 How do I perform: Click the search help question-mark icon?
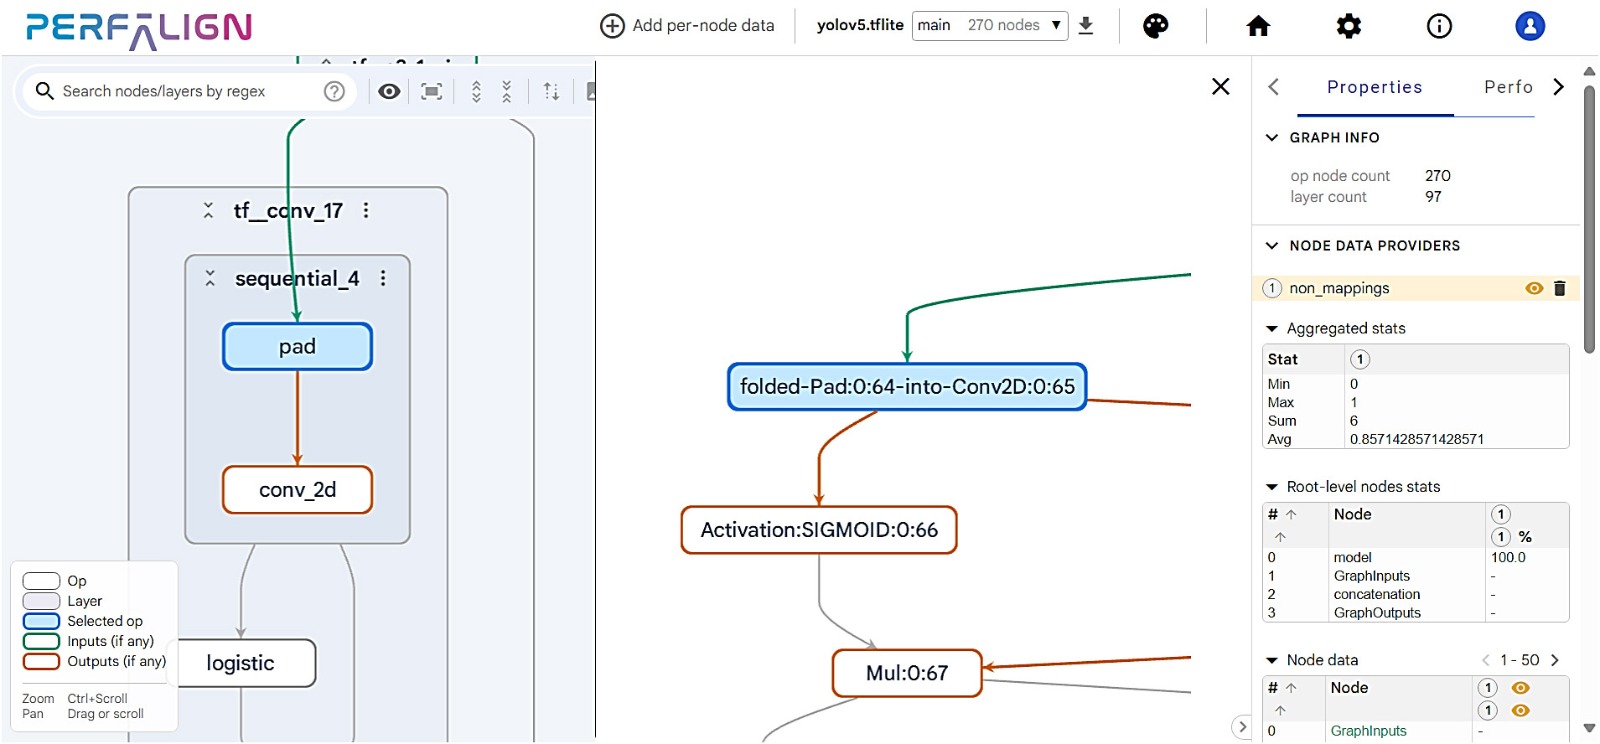tap(334, 91)
